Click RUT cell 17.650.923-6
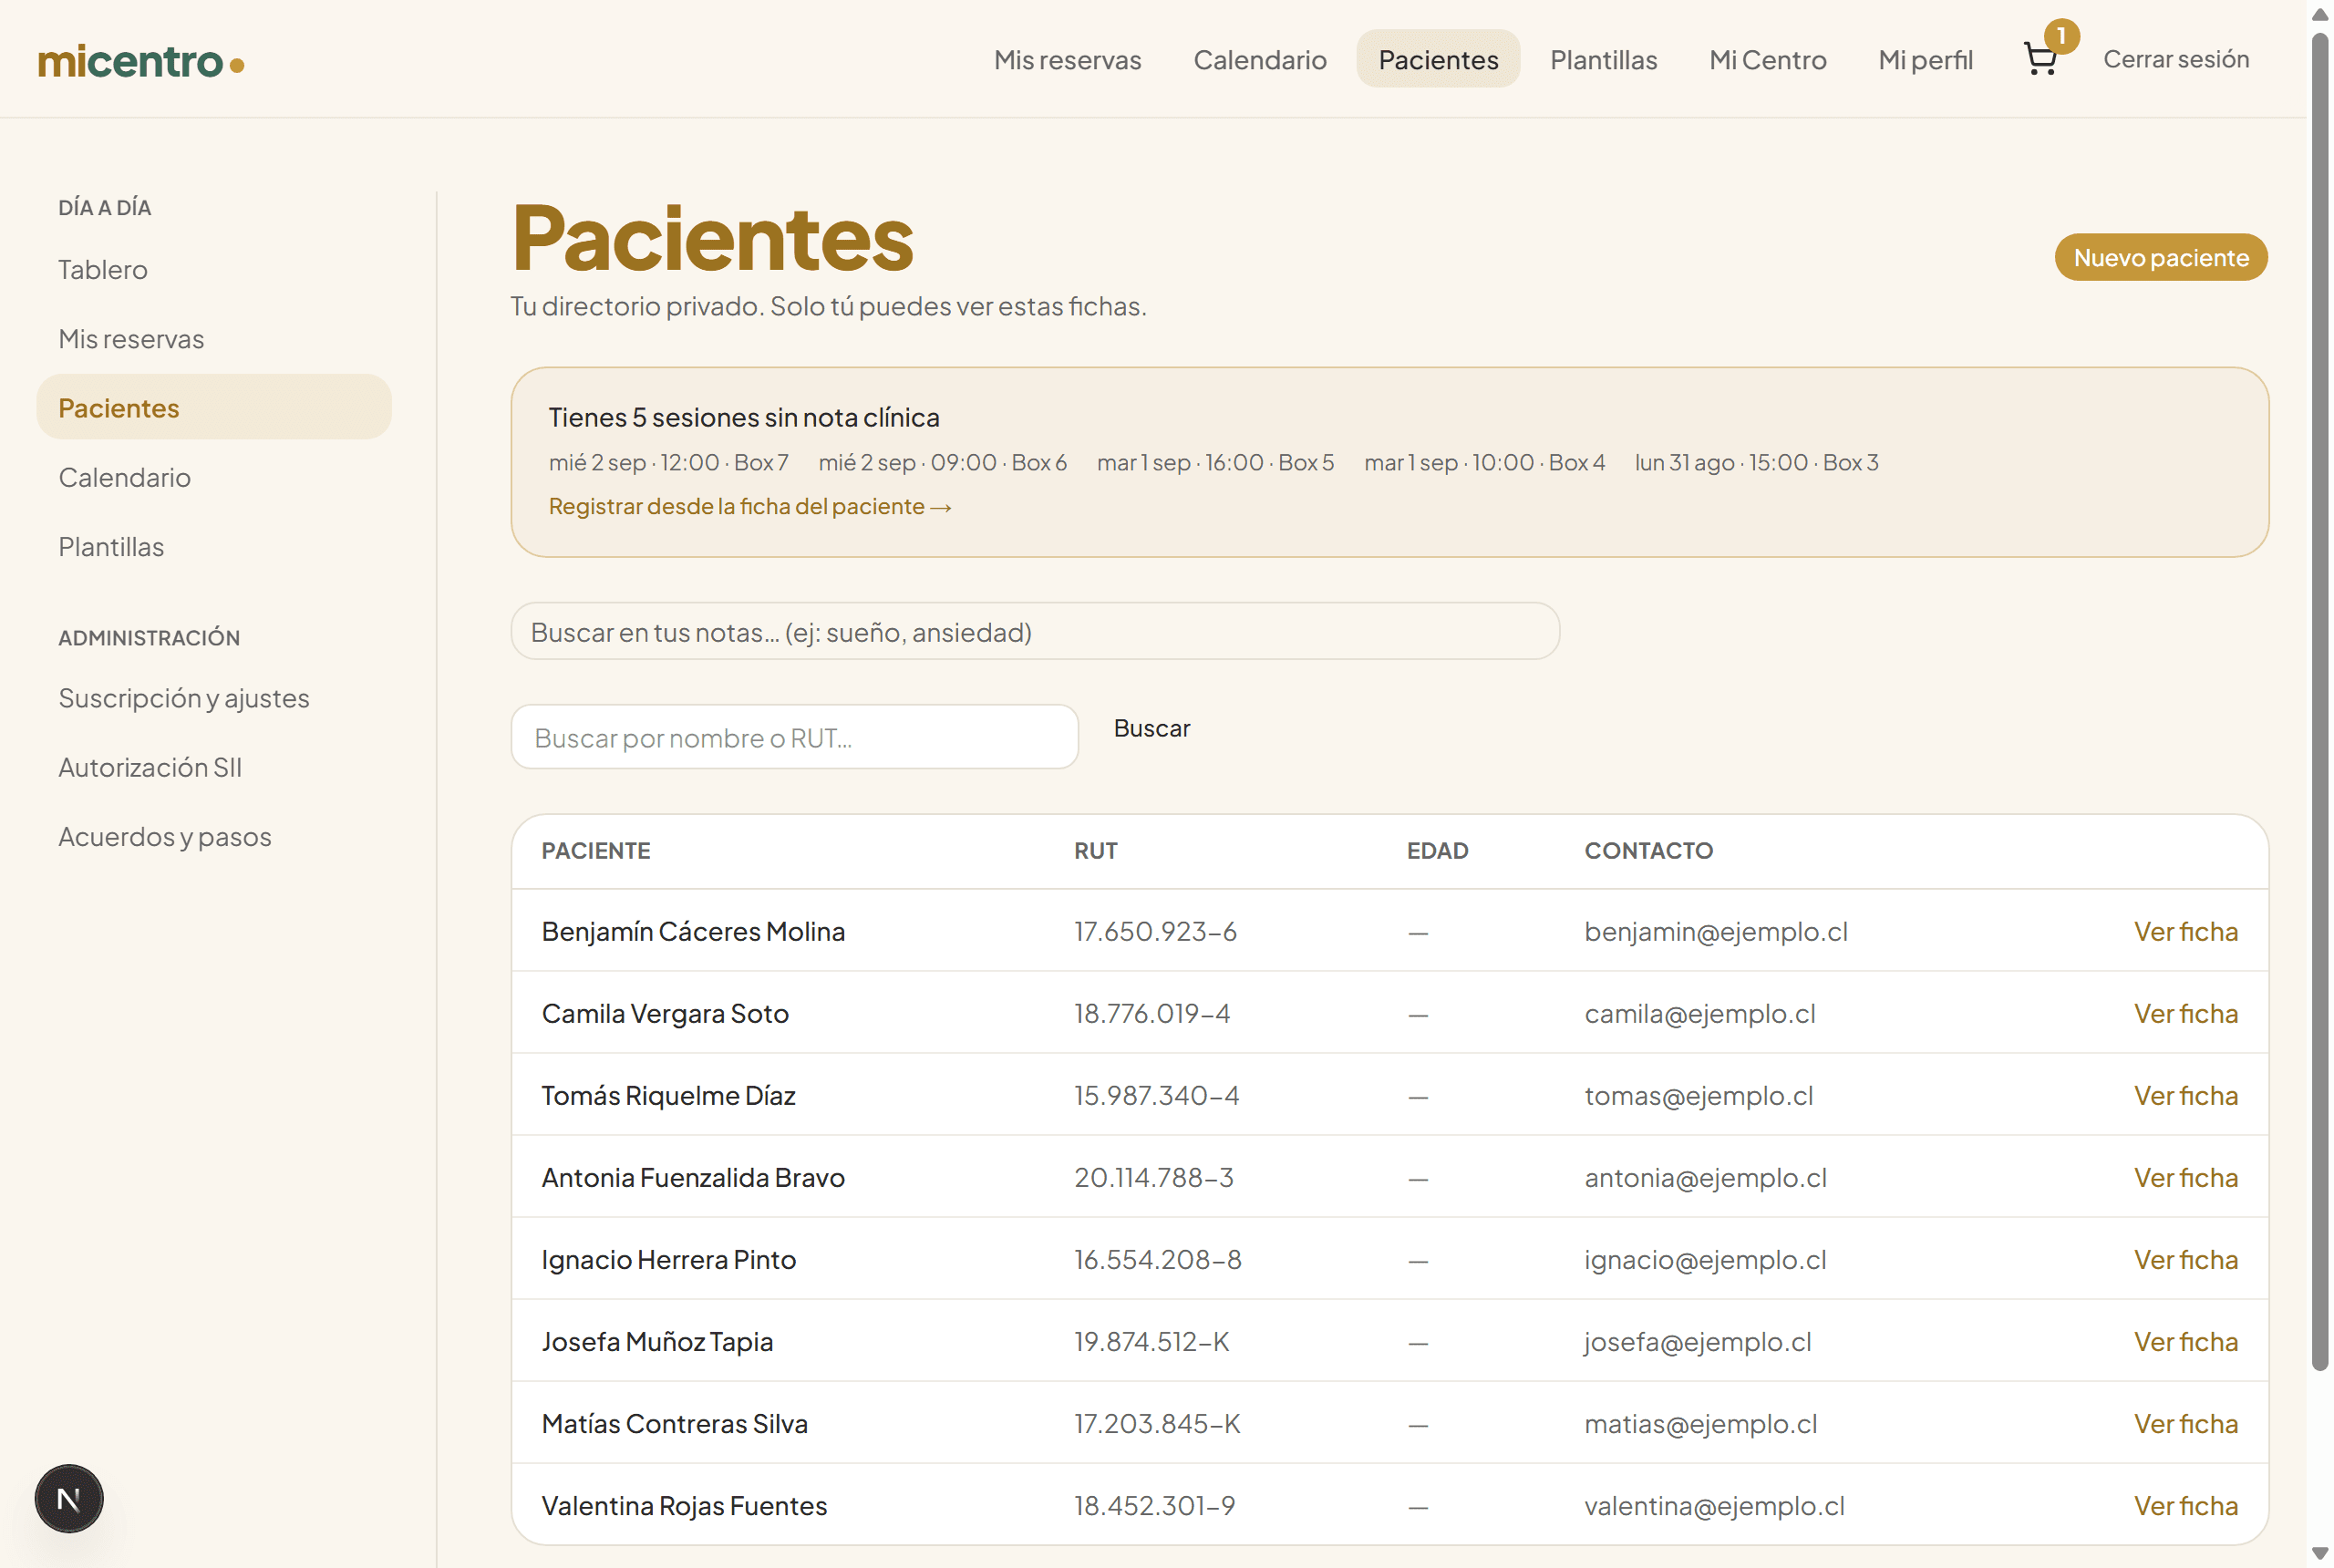The height and width of the screenshot is (1568, 2334). click(1155, 931)
